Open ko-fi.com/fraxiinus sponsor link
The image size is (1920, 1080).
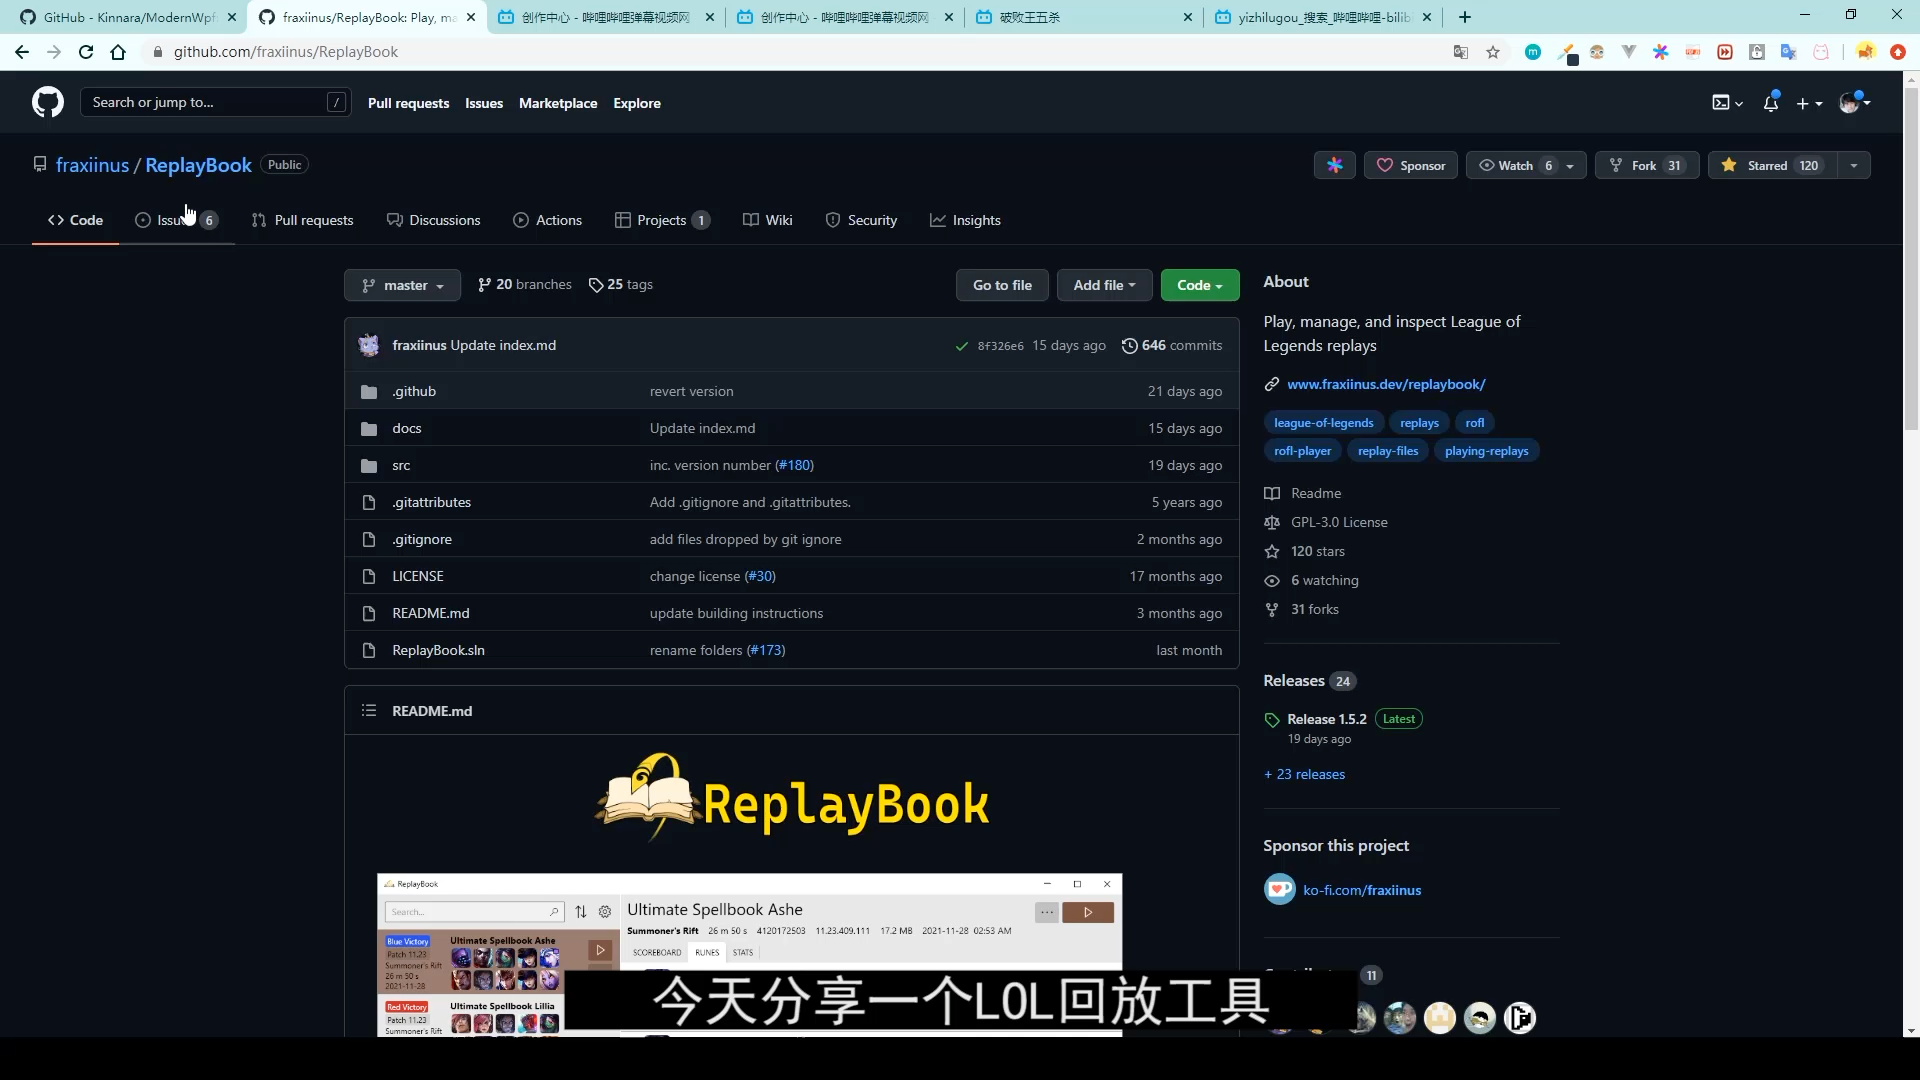[x=1362, y=890]
